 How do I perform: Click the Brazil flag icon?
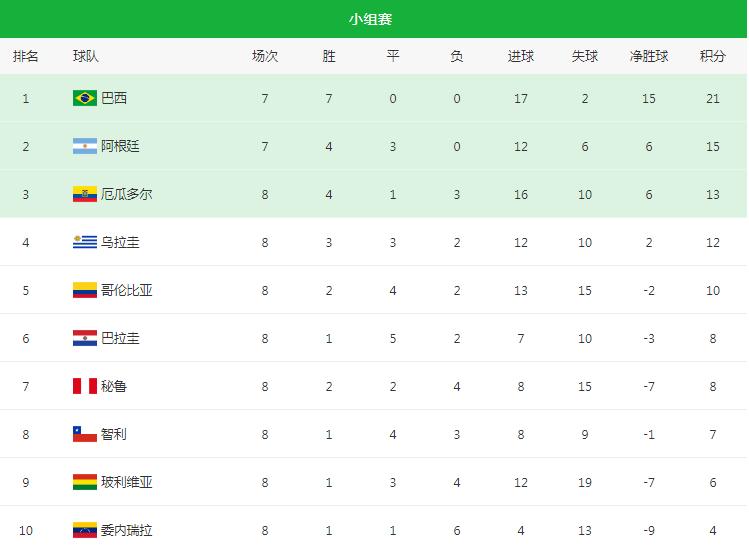85,98
